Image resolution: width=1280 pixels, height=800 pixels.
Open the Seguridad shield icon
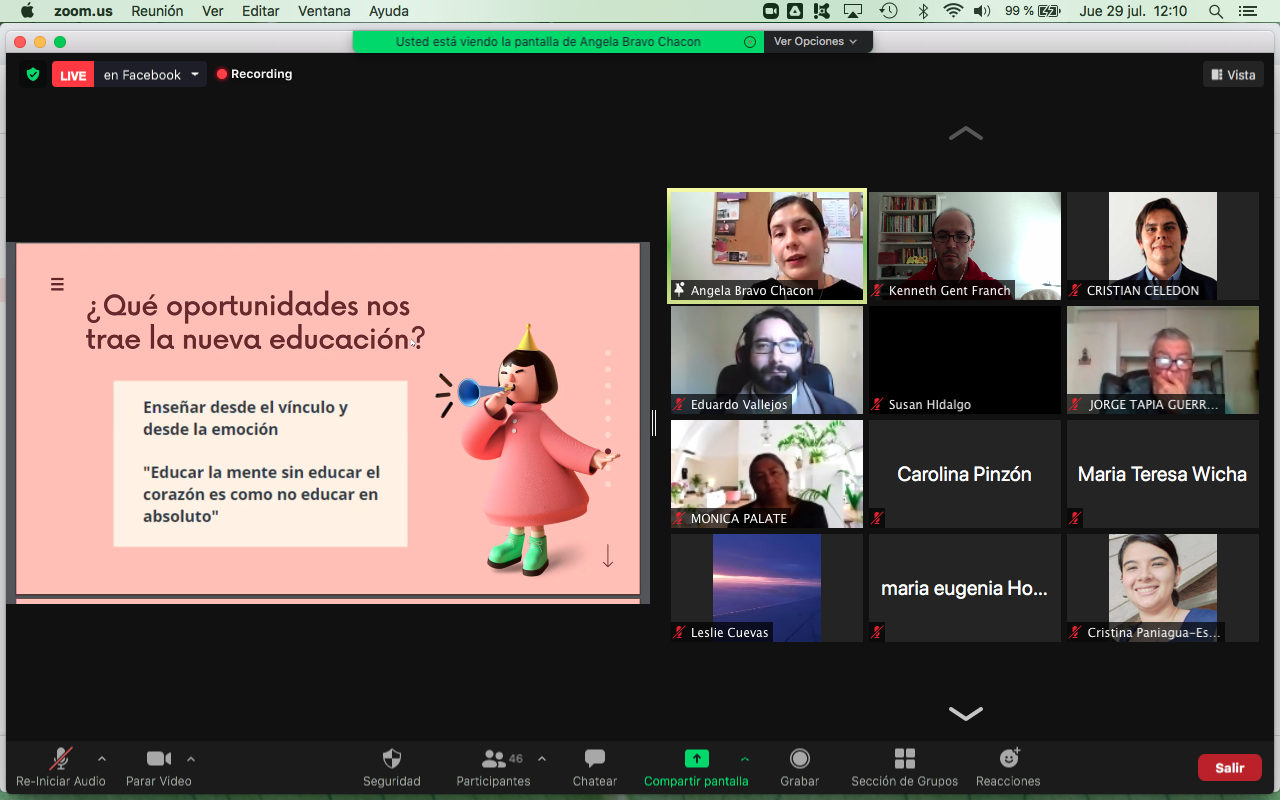pos(391,759)
